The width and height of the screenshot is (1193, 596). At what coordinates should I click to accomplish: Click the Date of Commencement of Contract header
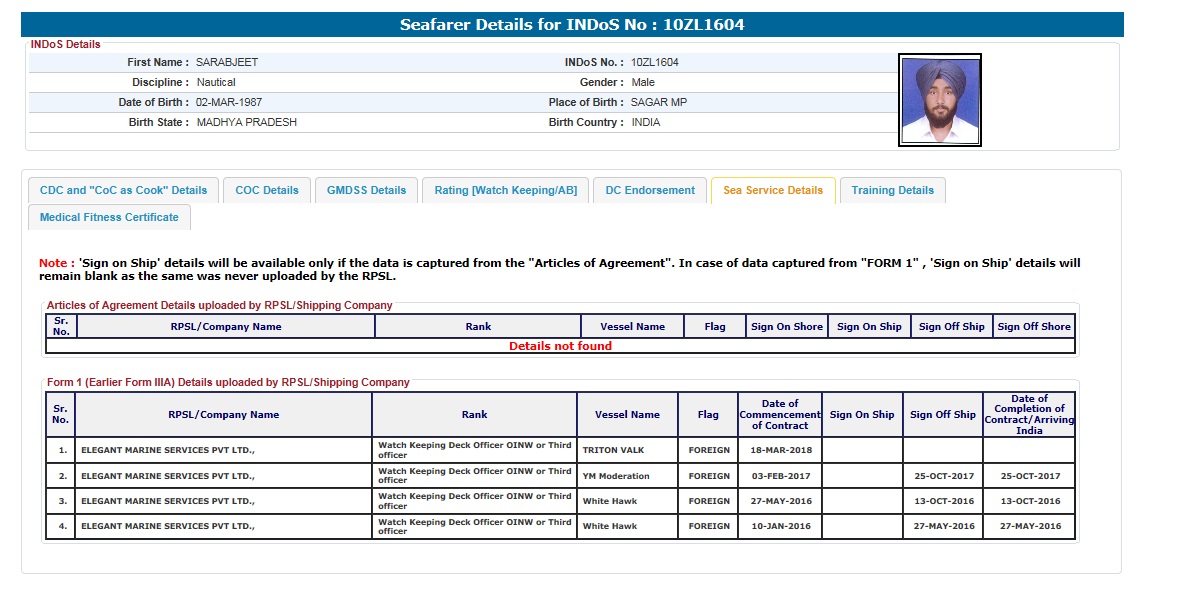pyautogui.click(x=780, y=414)
